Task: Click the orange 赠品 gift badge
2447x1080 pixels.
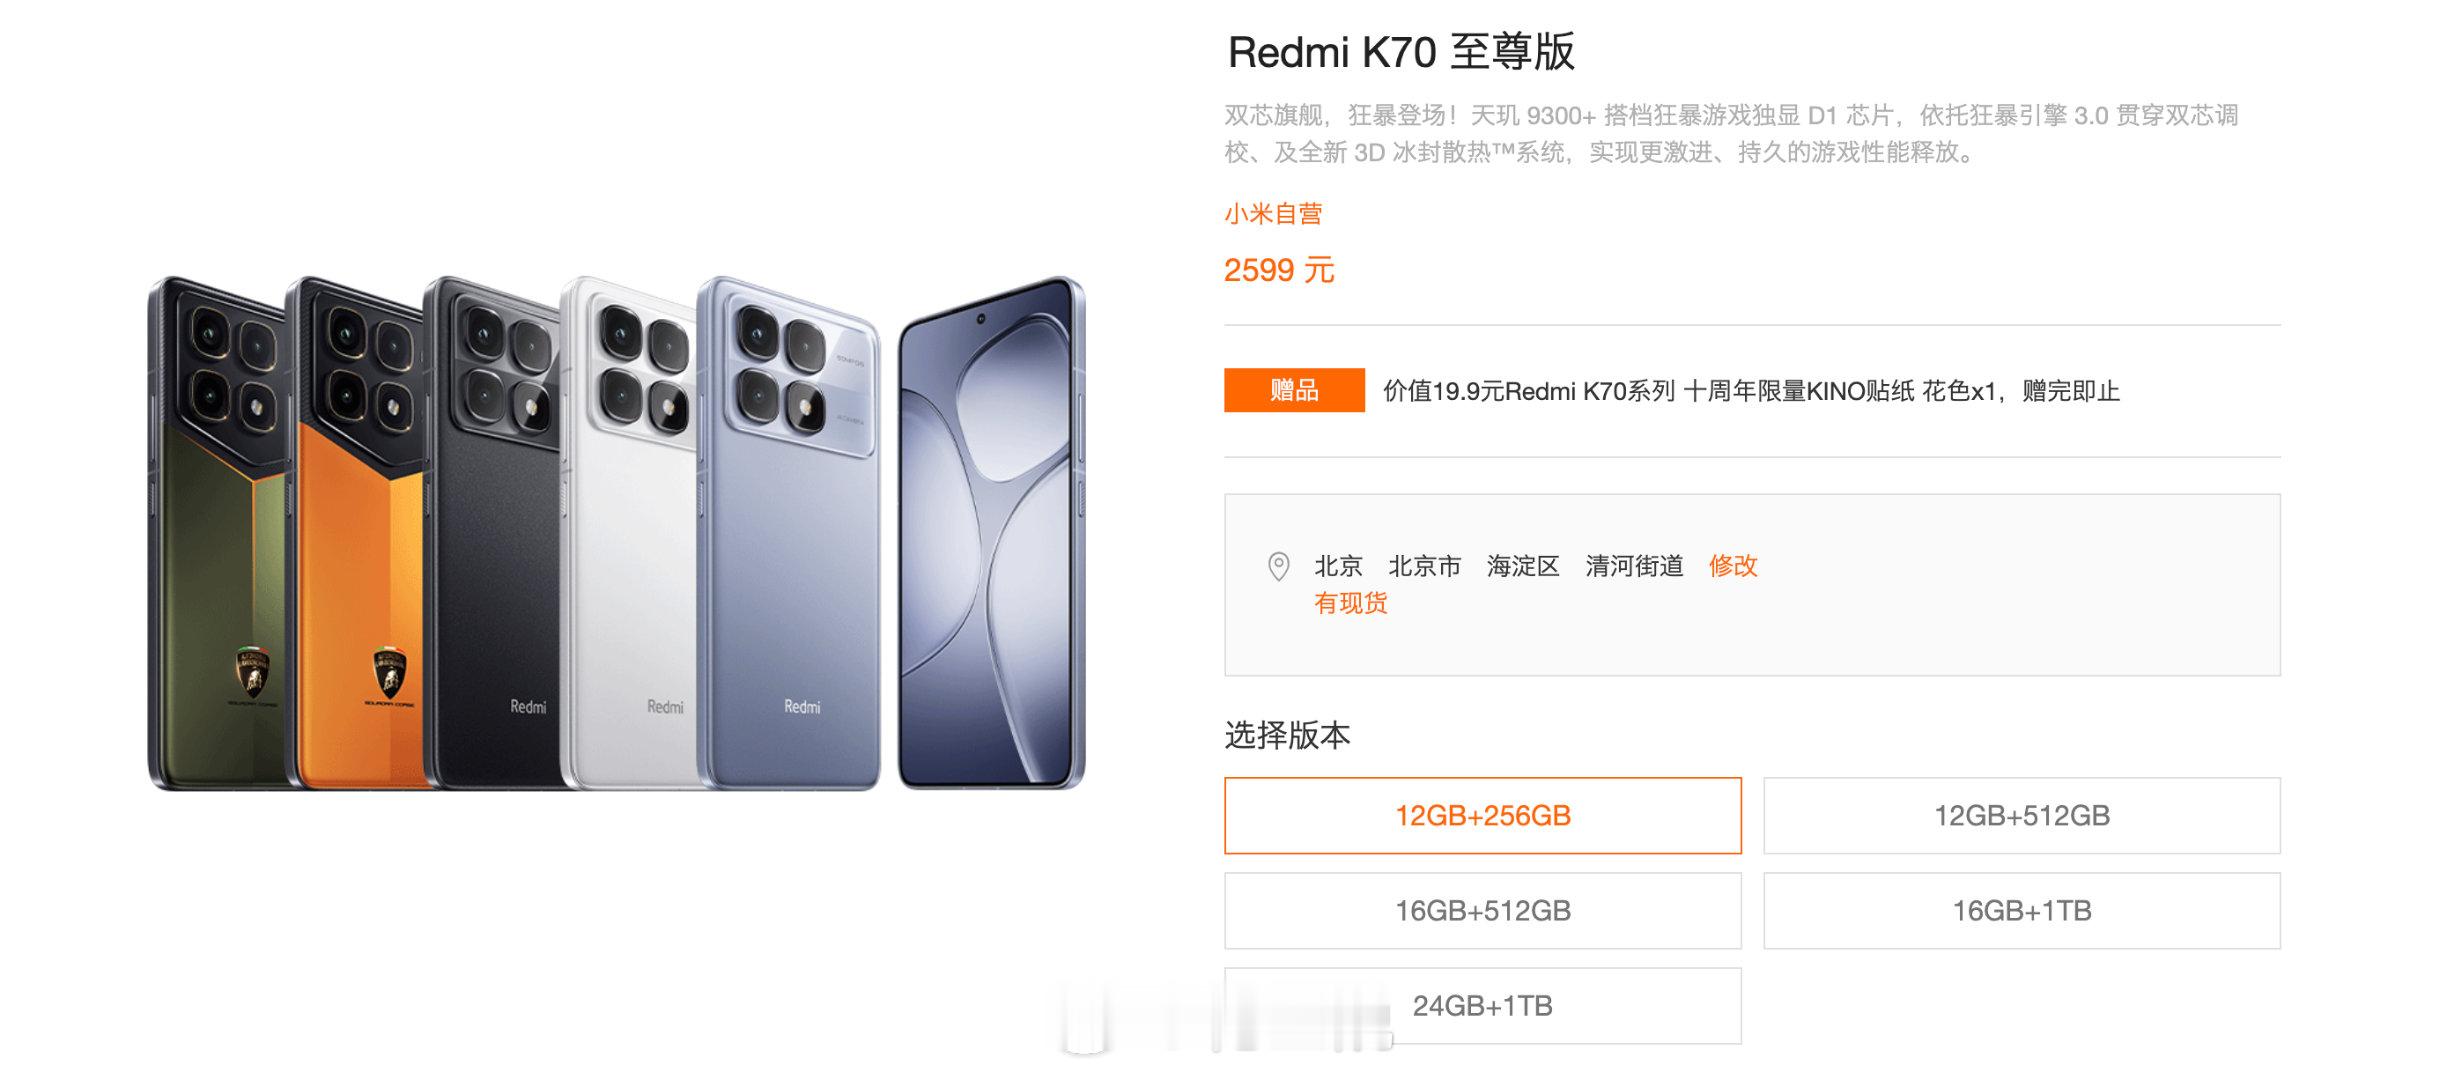Action: tap(1294, 390)
